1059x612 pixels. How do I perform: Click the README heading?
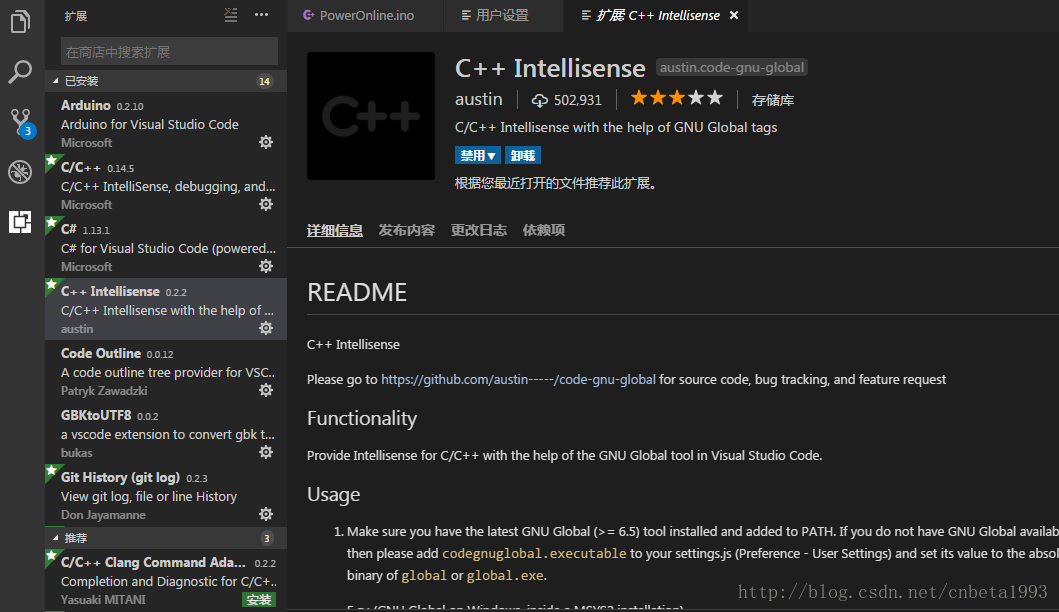(357, 292)
